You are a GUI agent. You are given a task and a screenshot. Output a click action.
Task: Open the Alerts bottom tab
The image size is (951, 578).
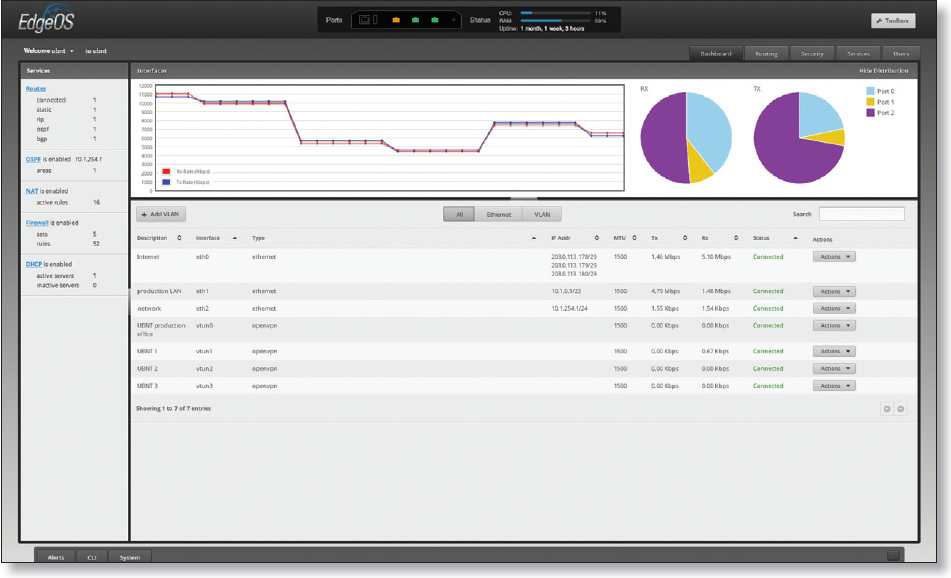pos(56,557)
